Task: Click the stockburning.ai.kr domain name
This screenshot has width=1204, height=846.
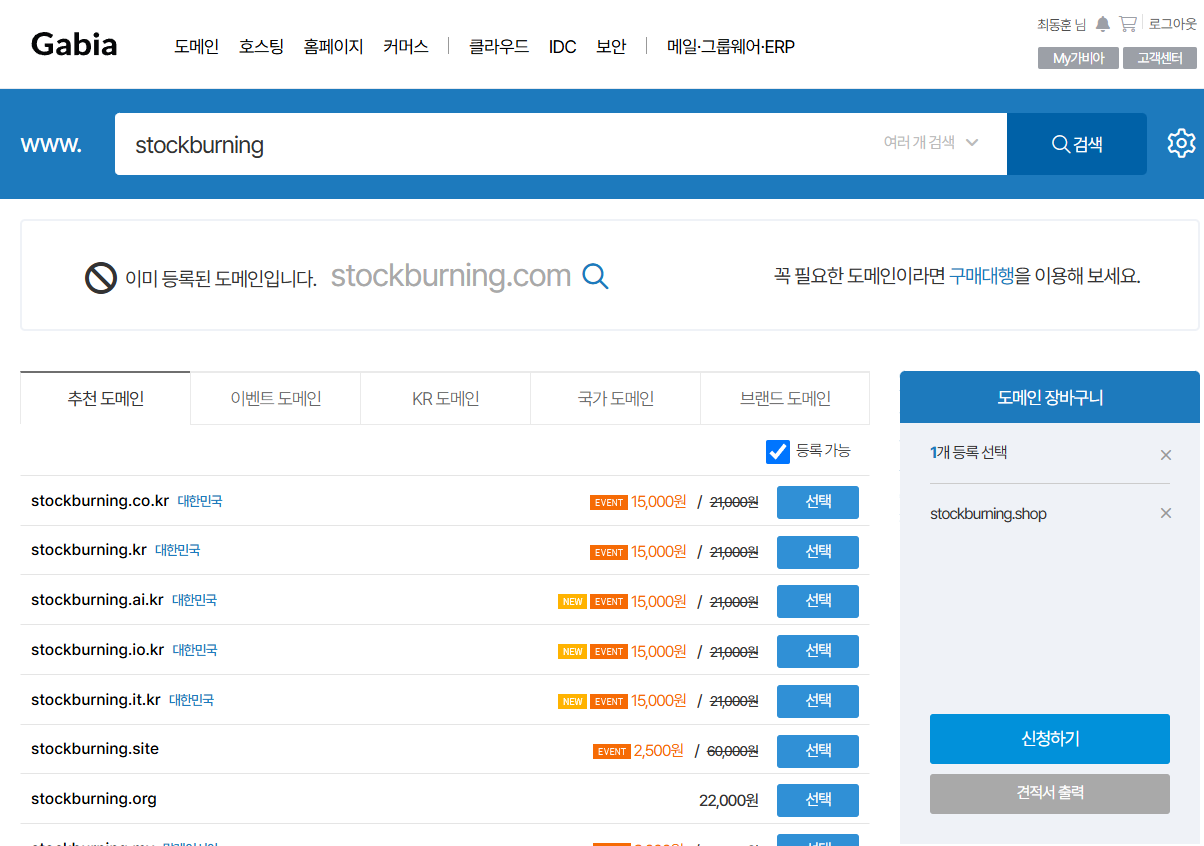Action: (97, 600)
